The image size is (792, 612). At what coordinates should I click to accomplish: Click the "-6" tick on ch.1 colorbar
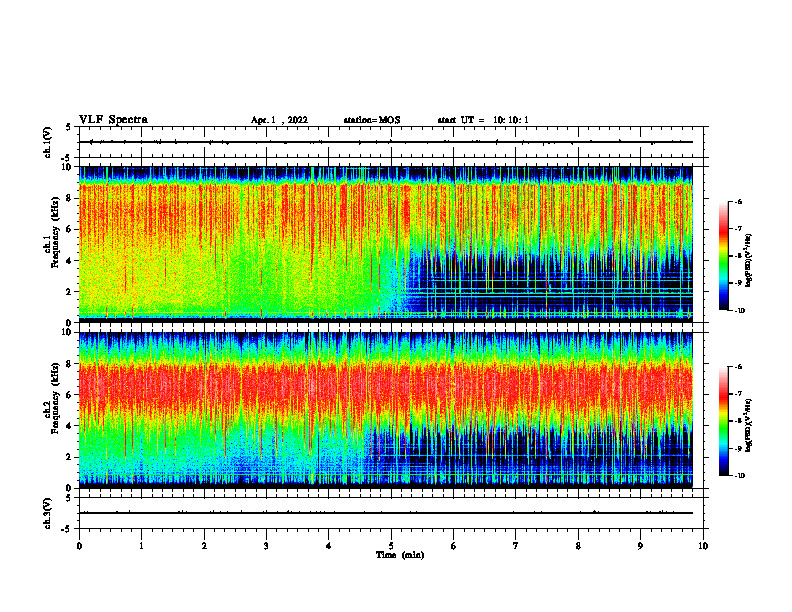pyautogui.click(x=737, y=201)
